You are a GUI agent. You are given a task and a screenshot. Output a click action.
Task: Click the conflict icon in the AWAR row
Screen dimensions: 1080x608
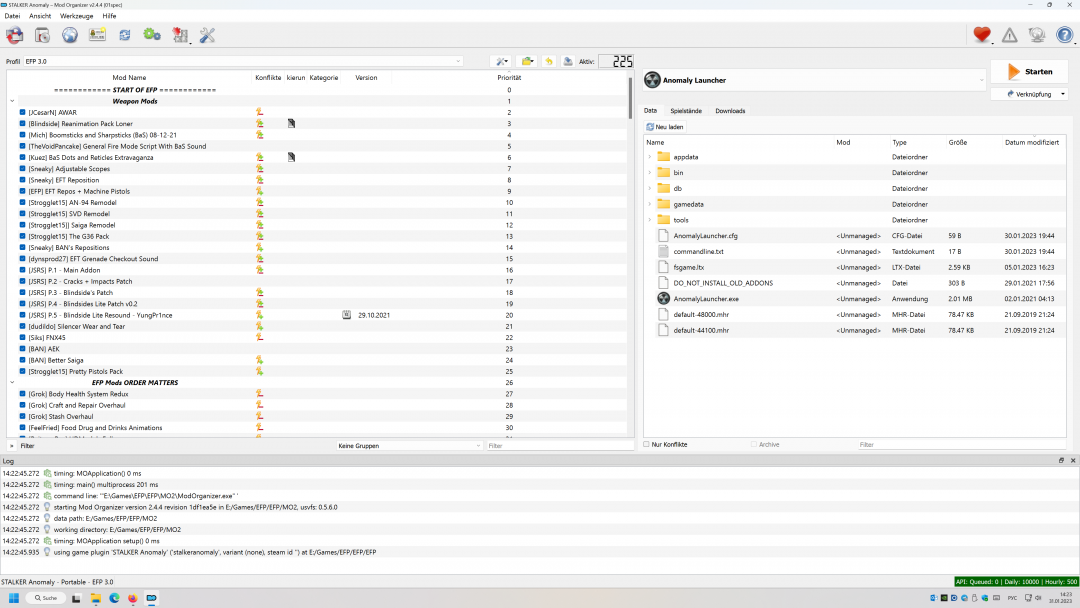point(260,112)
